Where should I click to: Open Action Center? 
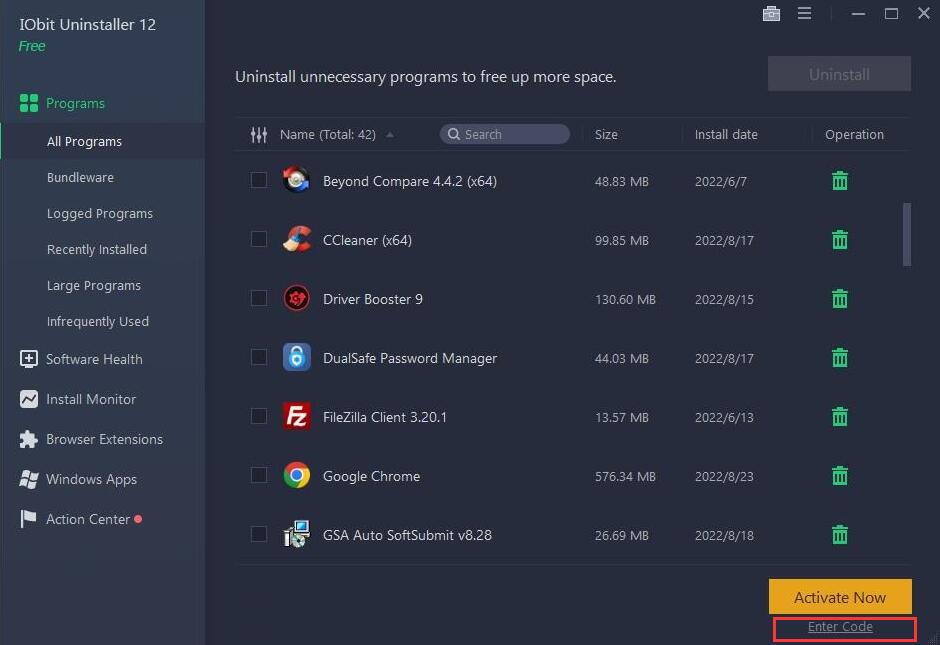click(88, 519)
